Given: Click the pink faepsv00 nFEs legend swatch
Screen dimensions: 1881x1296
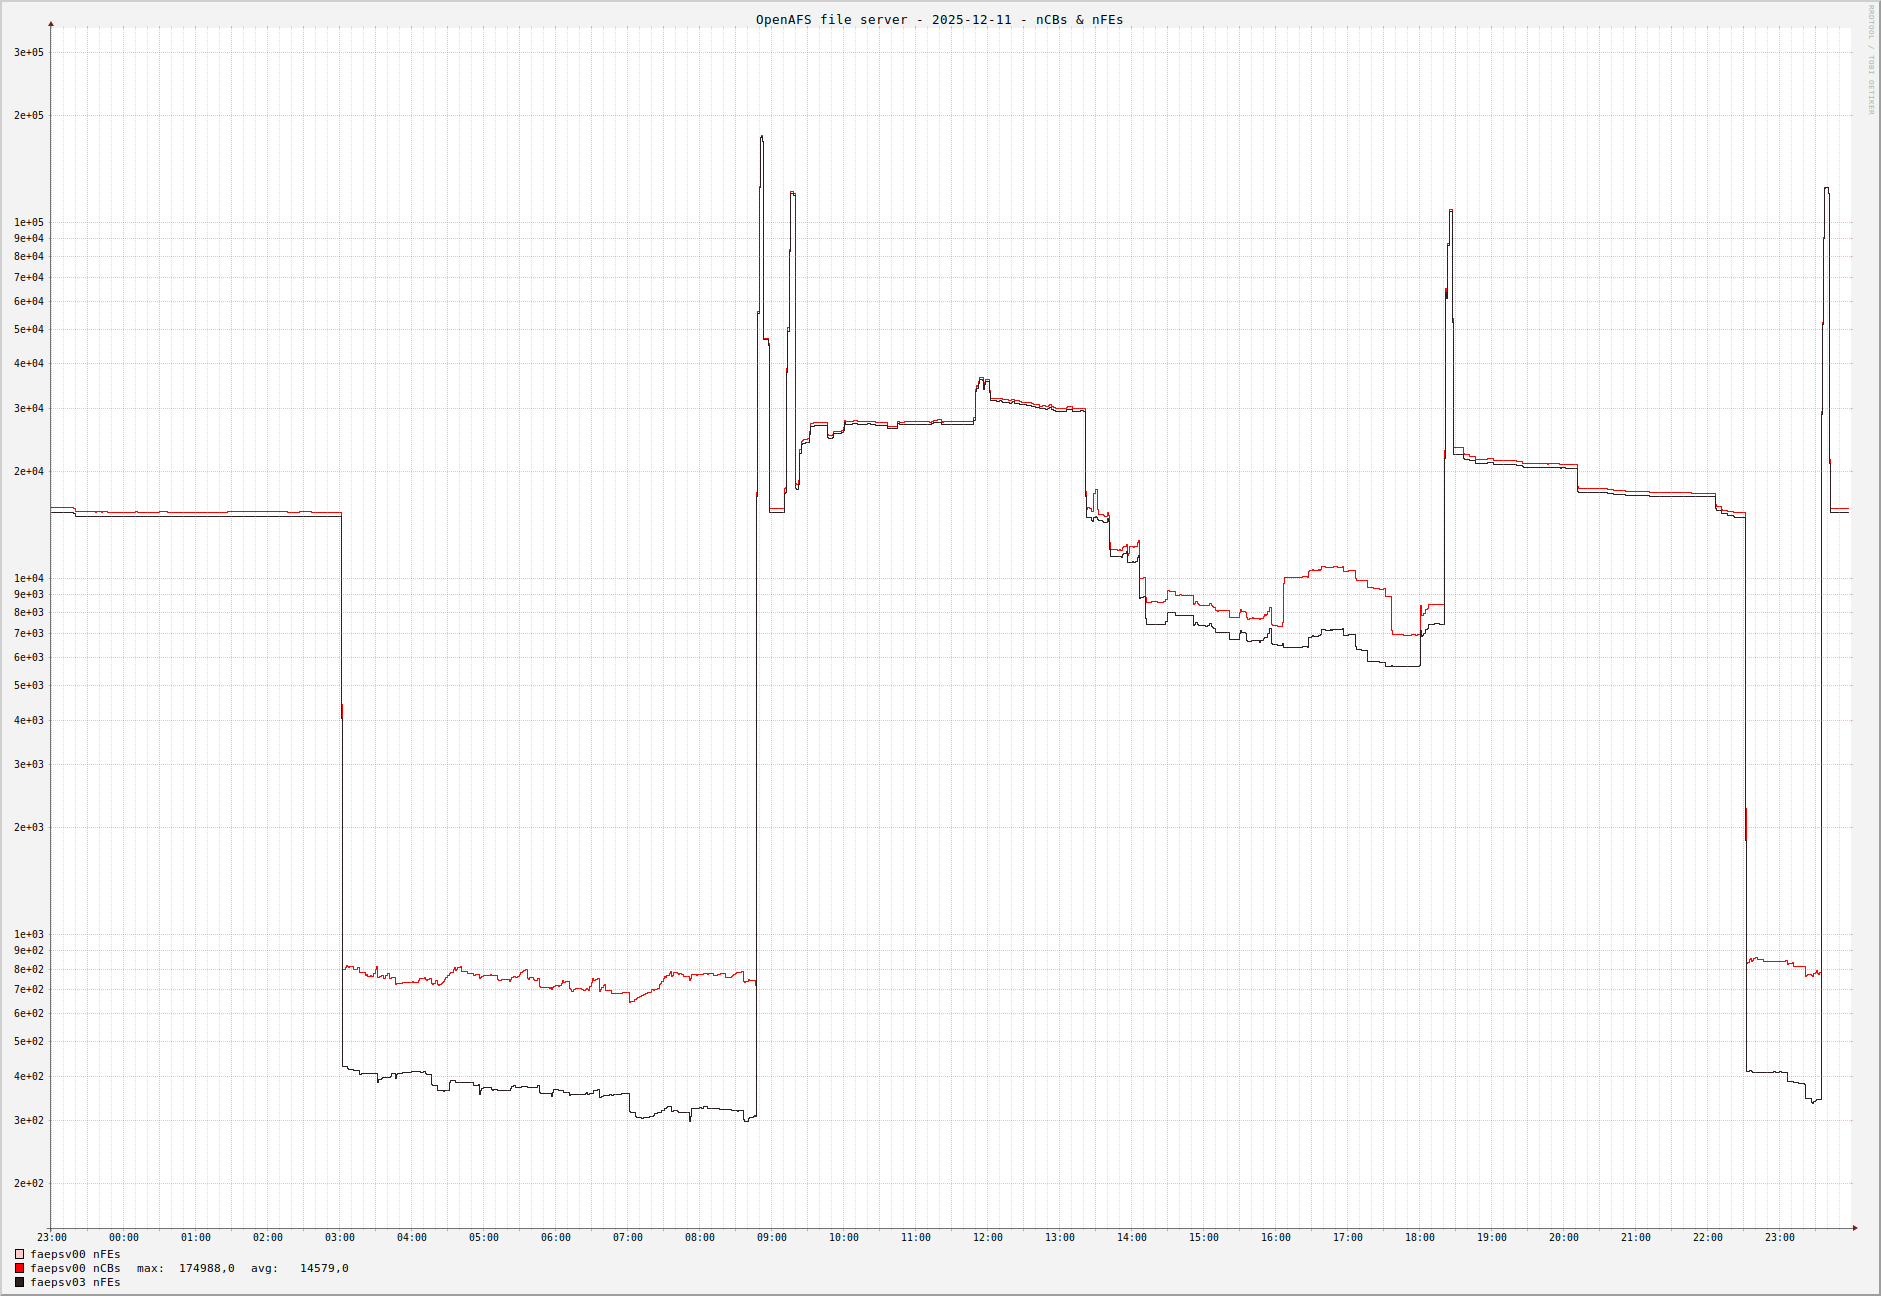Looking at the screenshot, I should pyautogui.click(x=19, y=1254).
